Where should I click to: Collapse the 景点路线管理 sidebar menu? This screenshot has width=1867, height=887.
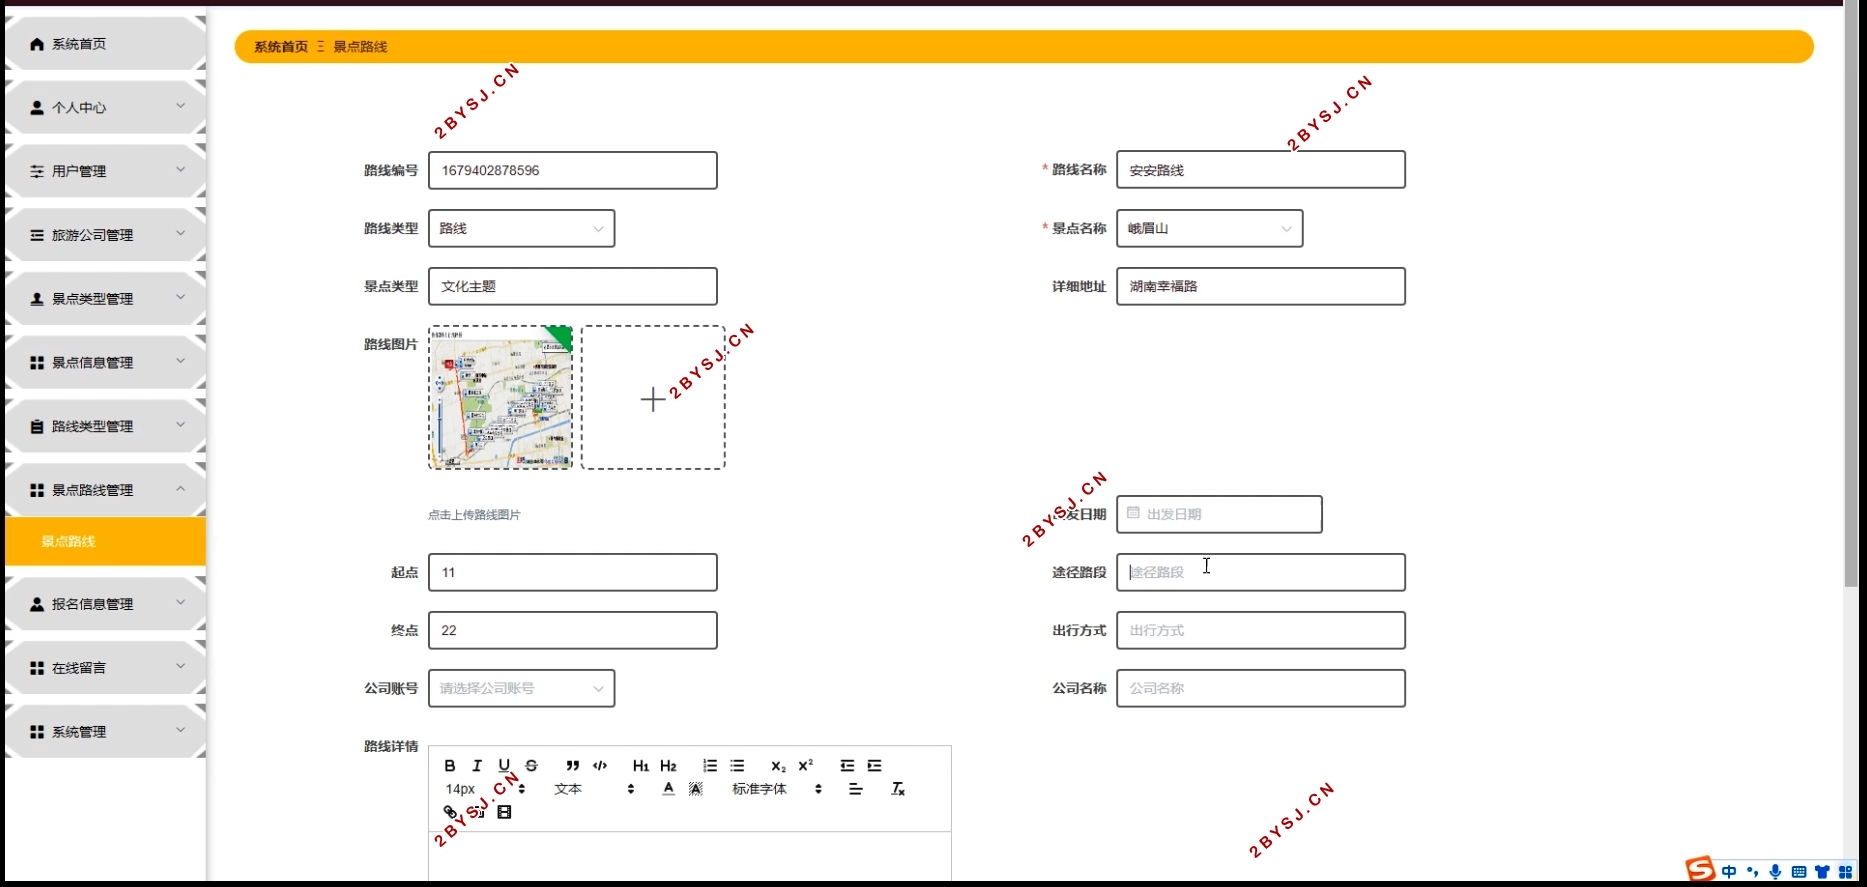point(105,490)
